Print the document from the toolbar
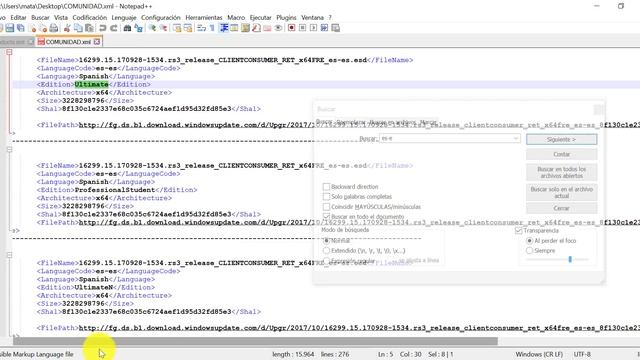Screen dimensions: 640x360 pos(53,28)
